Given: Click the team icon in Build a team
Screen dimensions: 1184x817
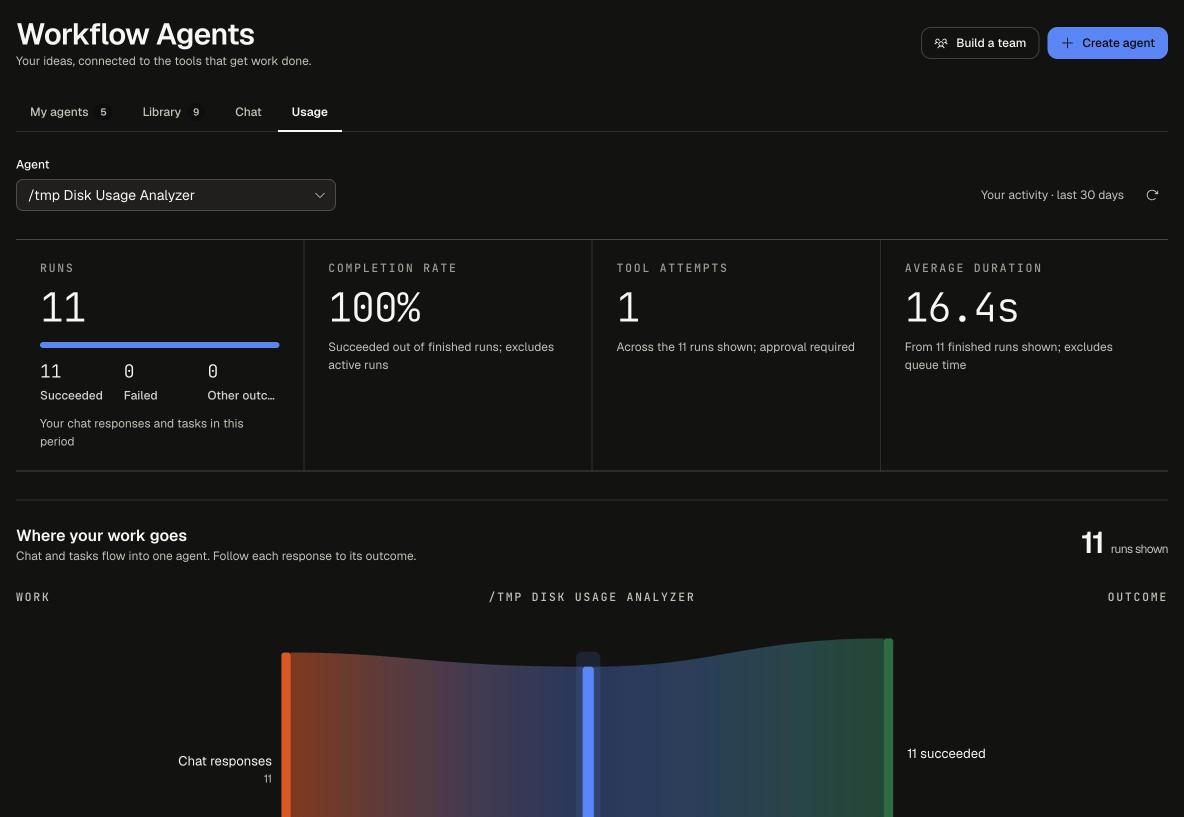Looking at the screenshot, I should pos(941,43).
